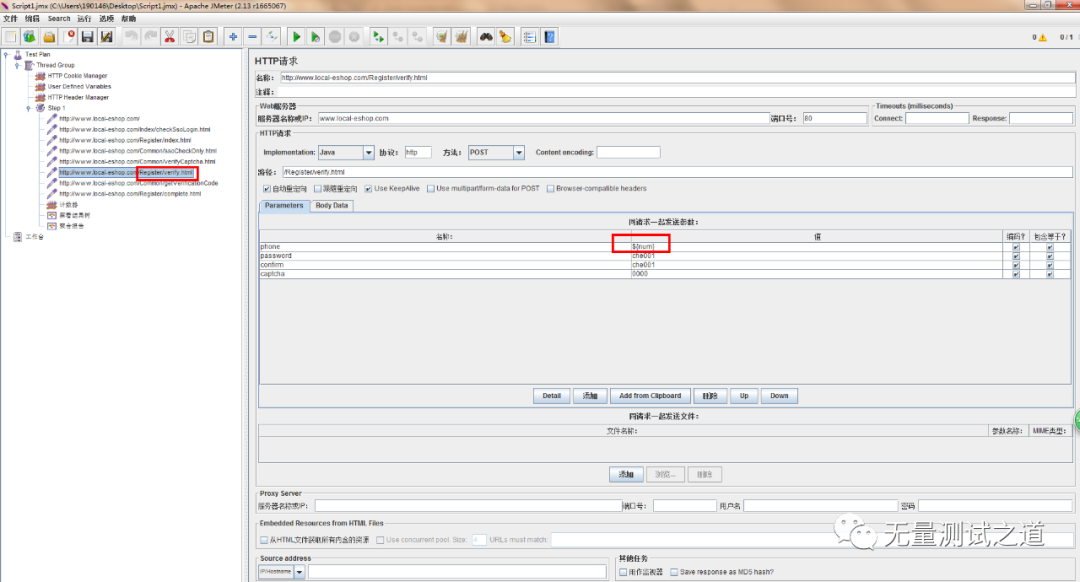This screenshot has height=582, width=1080.
Task: Click the blue plus Expand All icon
Action: [233, 37]
